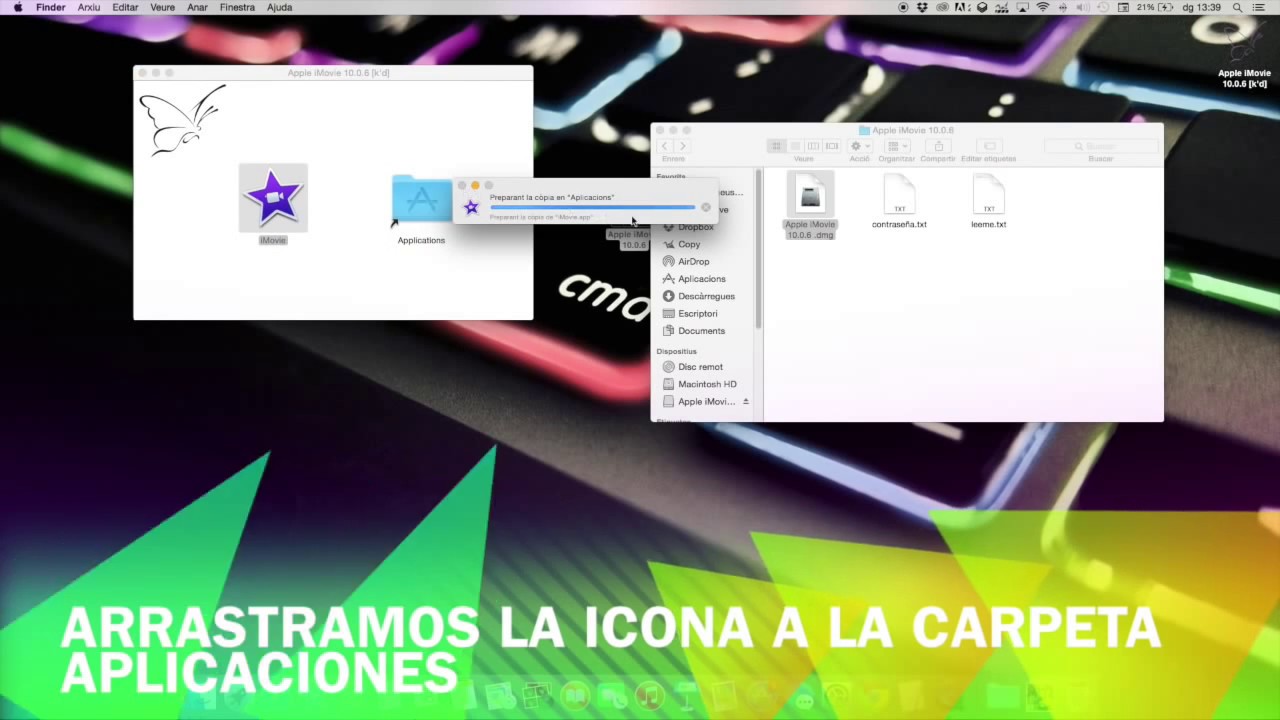
Task: Open the Finder menu
Action: (50, 7)
